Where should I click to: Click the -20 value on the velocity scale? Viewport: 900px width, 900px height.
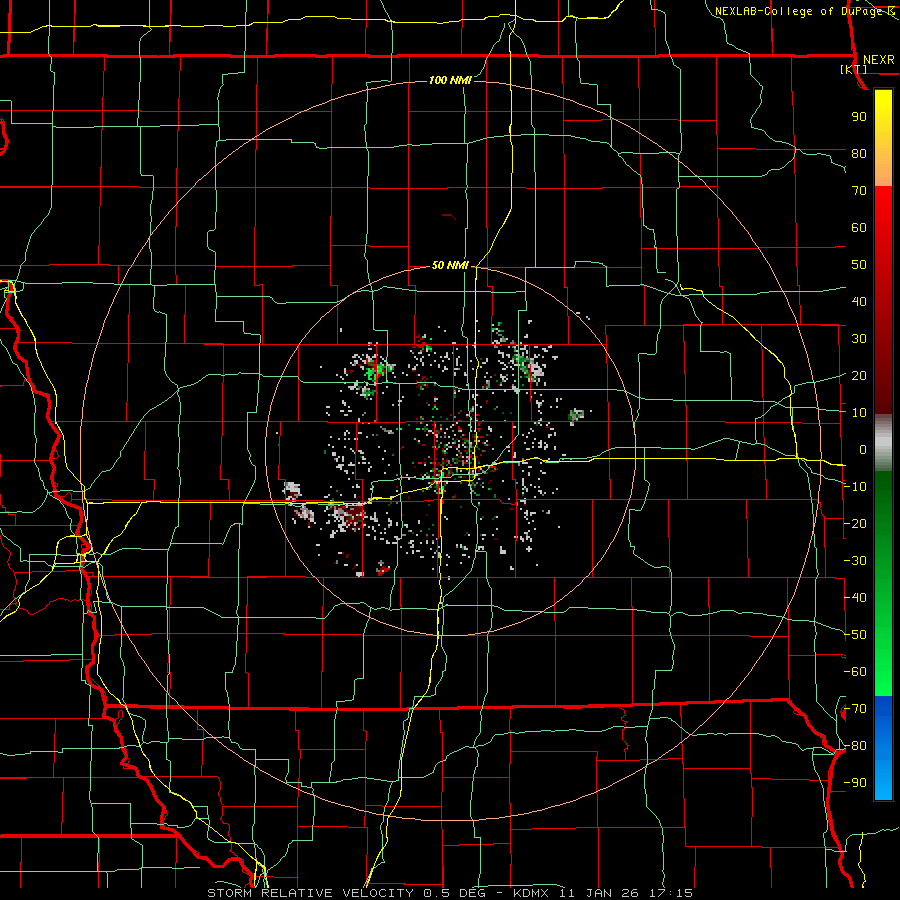(x=855, y=524)
